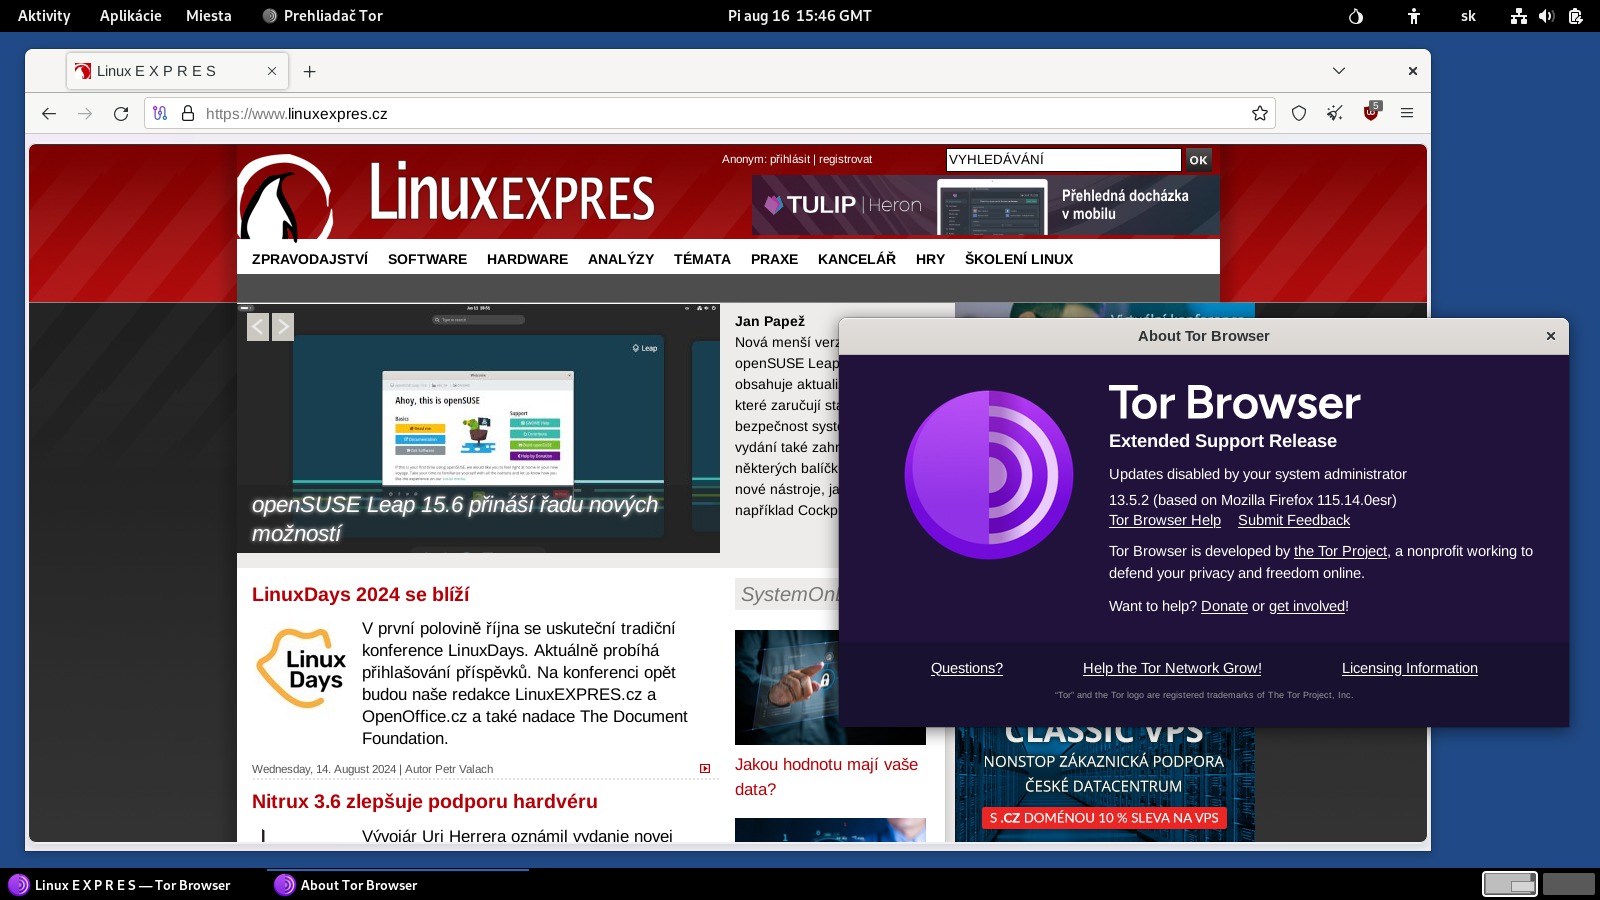Open the network status tray icon

(1519, 16)
